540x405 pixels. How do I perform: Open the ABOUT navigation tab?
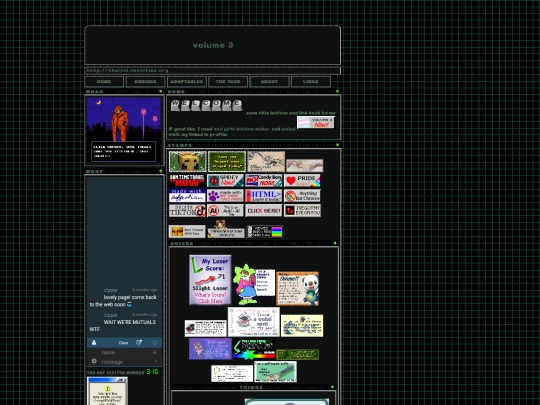[x=269, y=82]
